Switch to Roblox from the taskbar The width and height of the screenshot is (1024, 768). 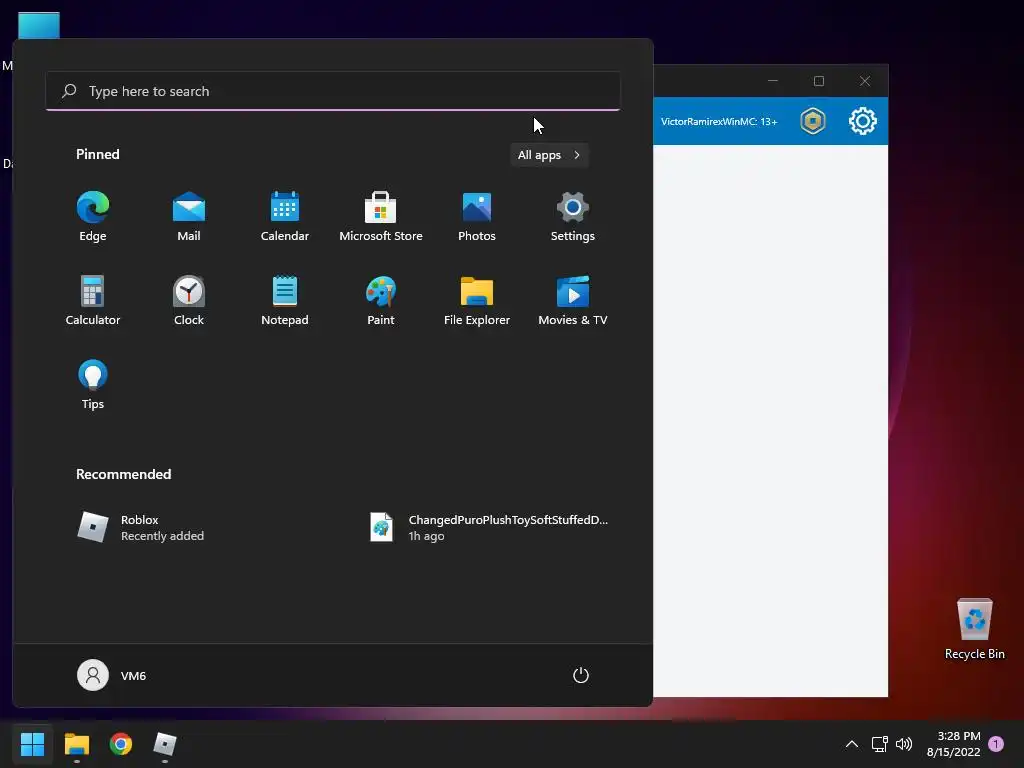[165, 744]
